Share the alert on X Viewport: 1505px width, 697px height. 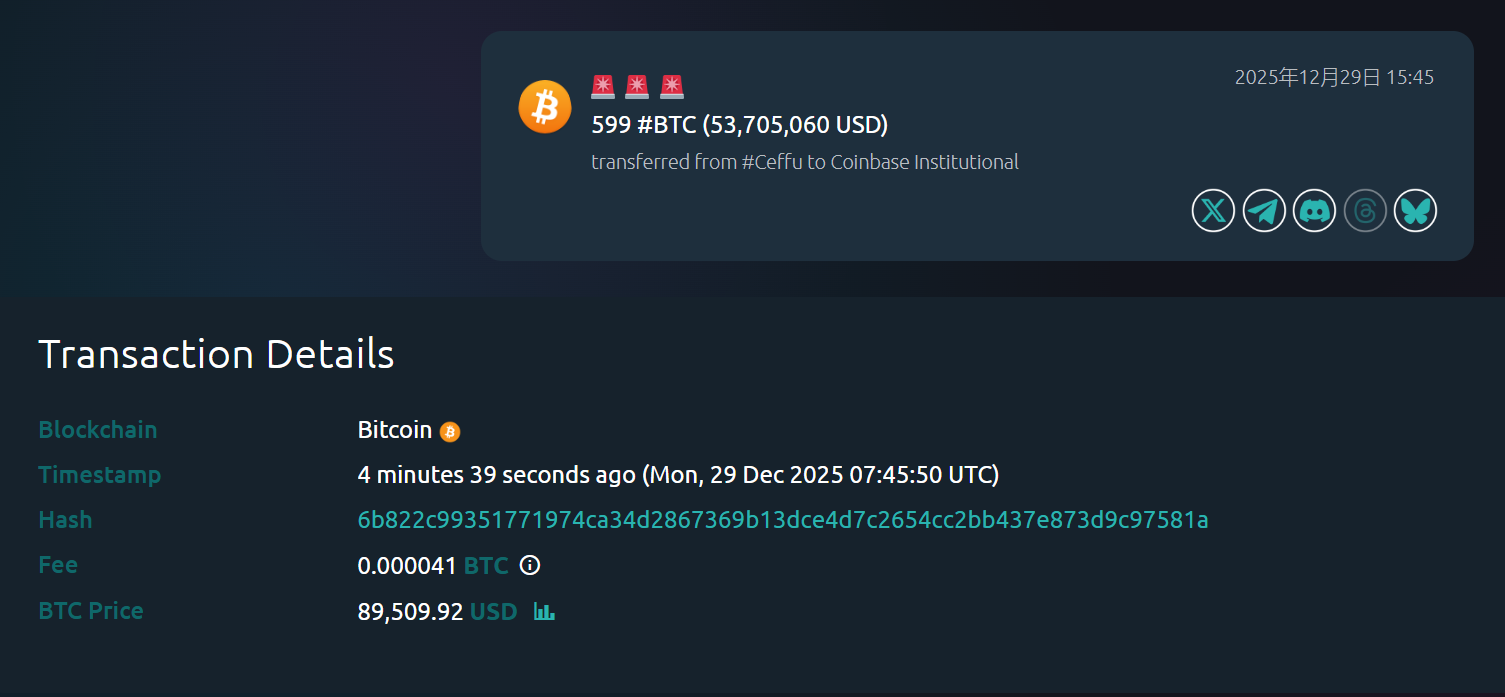(1213, 211)
